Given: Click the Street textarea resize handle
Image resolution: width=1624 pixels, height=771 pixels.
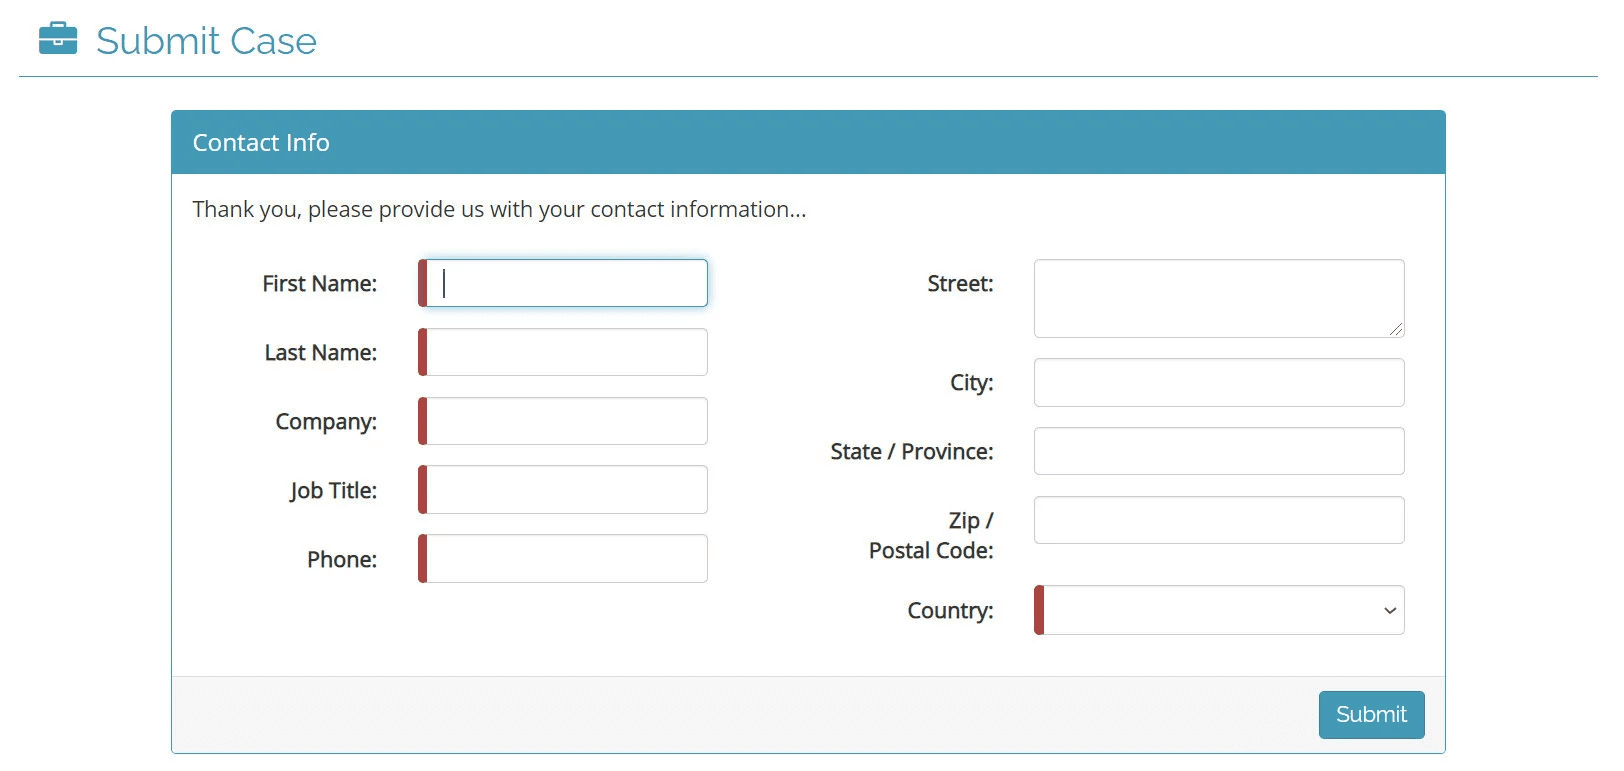Looking at the screenshot, I should click(1396, 329).
